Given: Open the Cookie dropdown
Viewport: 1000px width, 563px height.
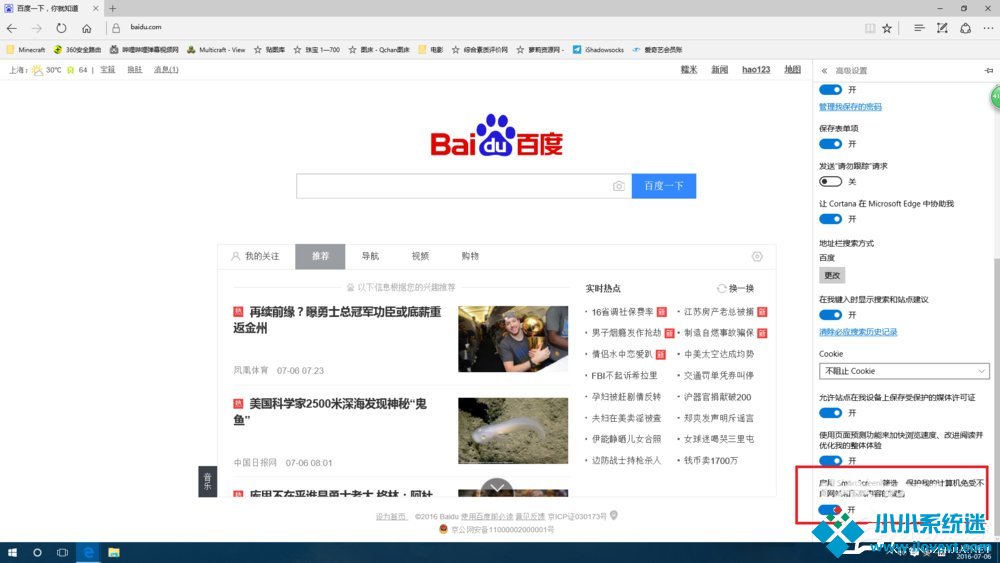Looking at the screenshot, I should tap(904, 371).
